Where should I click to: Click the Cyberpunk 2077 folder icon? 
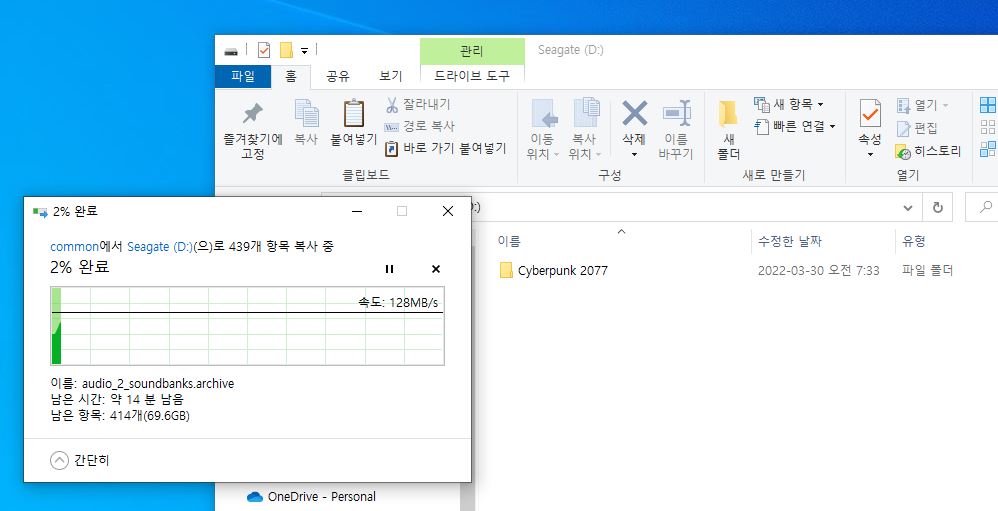pos(506,270)
